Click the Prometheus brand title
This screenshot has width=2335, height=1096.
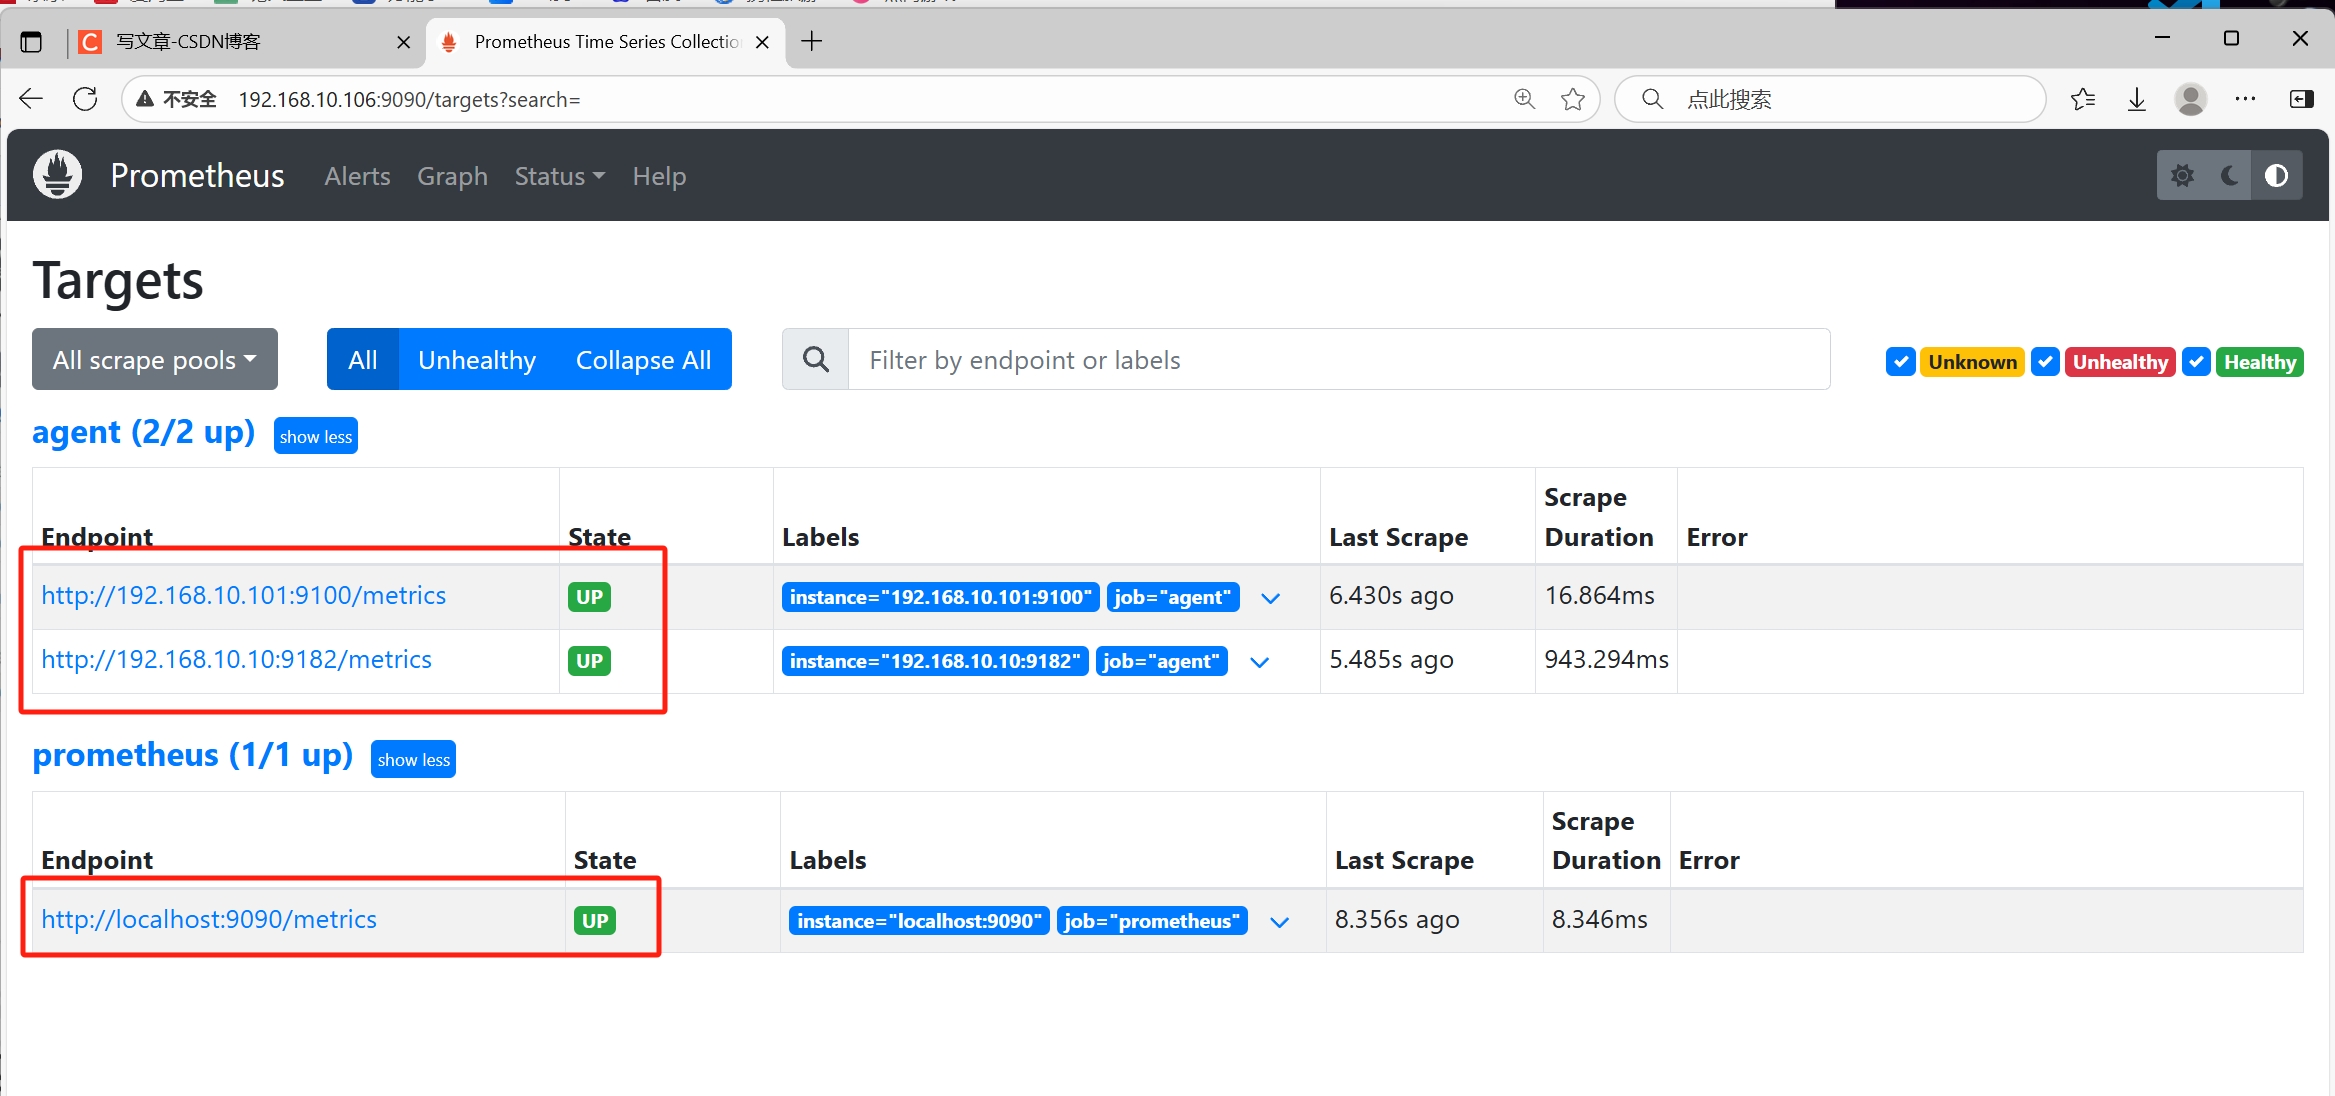(x=197, y=175)
